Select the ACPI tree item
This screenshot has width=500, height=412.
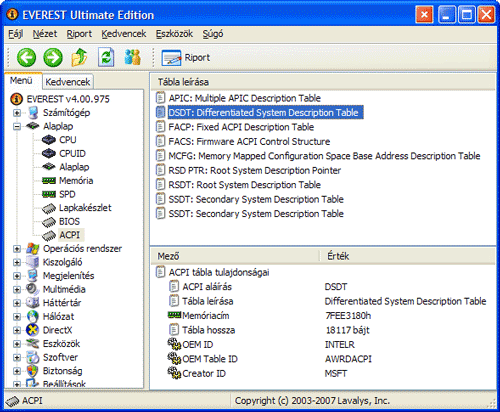70,235
